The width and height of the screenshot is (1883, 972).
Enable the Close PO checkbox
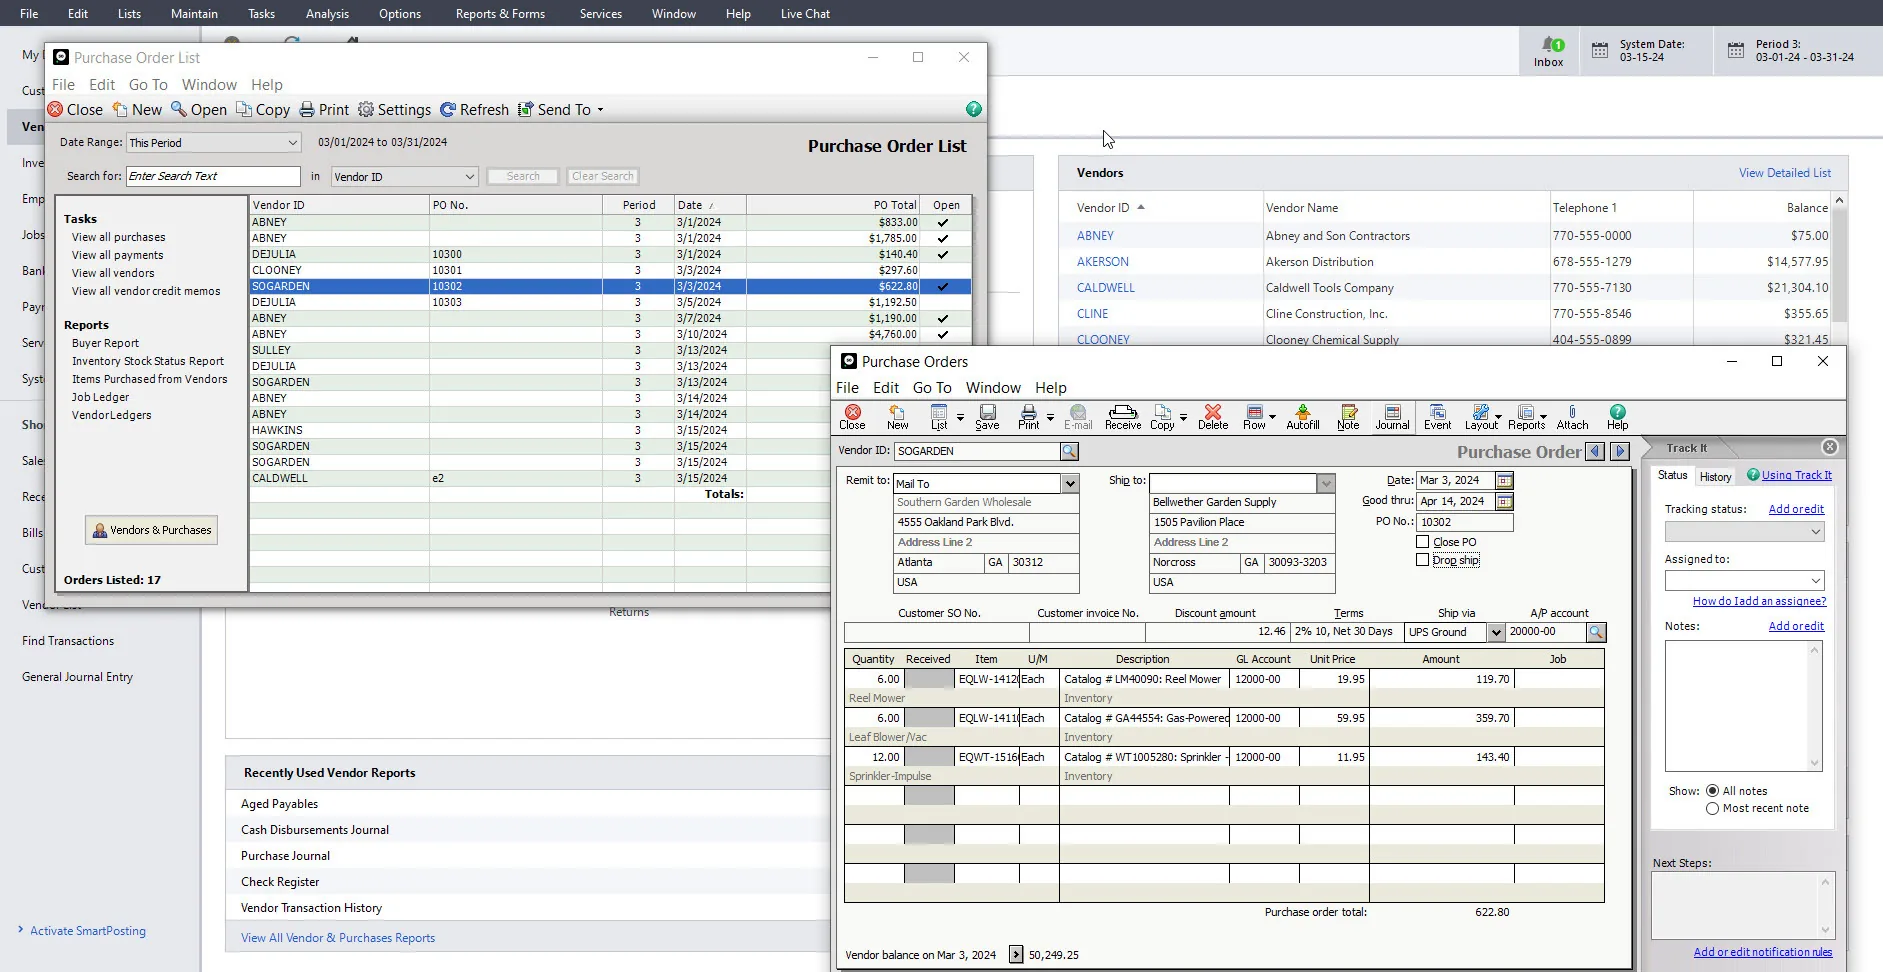1422,541
